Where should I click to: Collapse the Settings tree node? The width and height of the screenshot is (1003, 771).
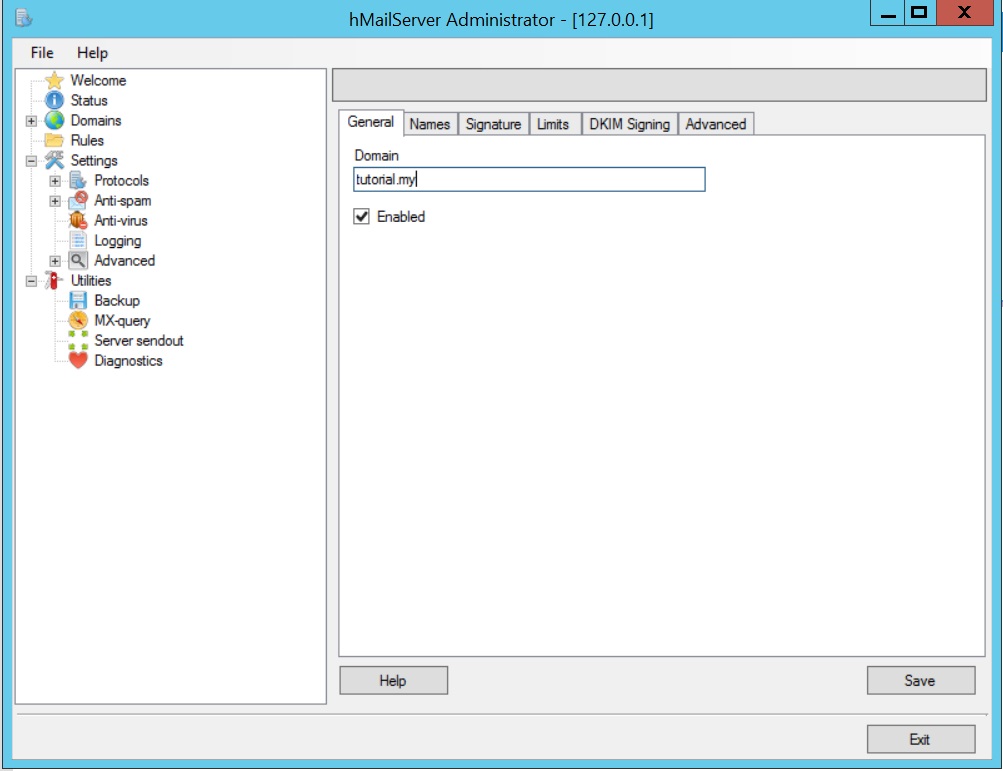(31, 161)
